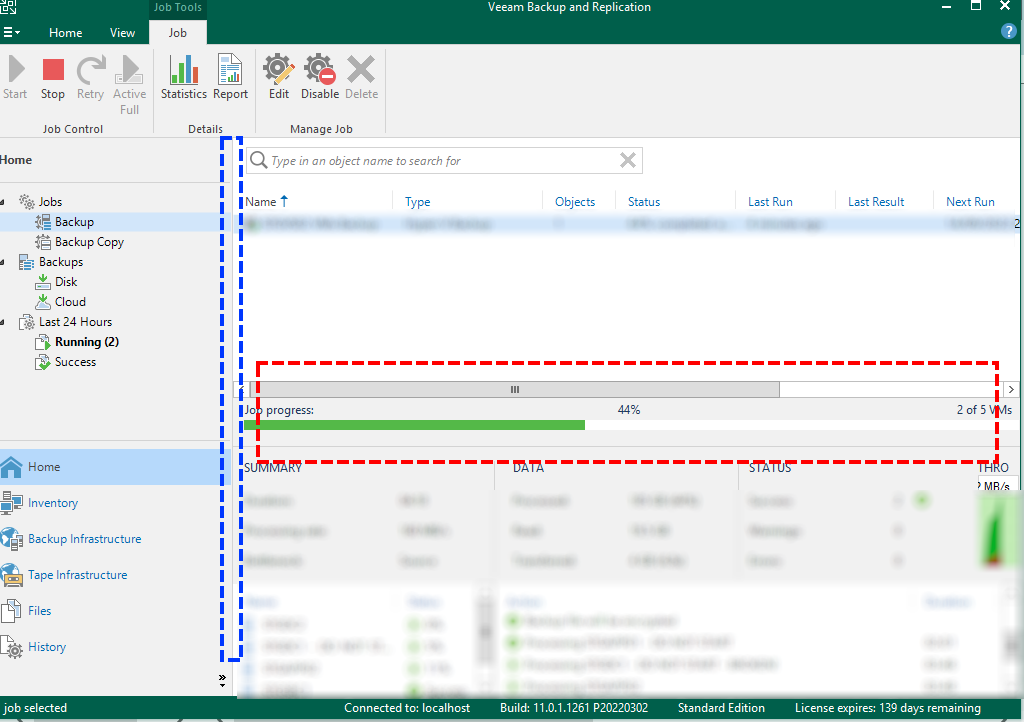Run an Active Full backup
This screenshot has height=722, width=1024.
coord(129,85)
